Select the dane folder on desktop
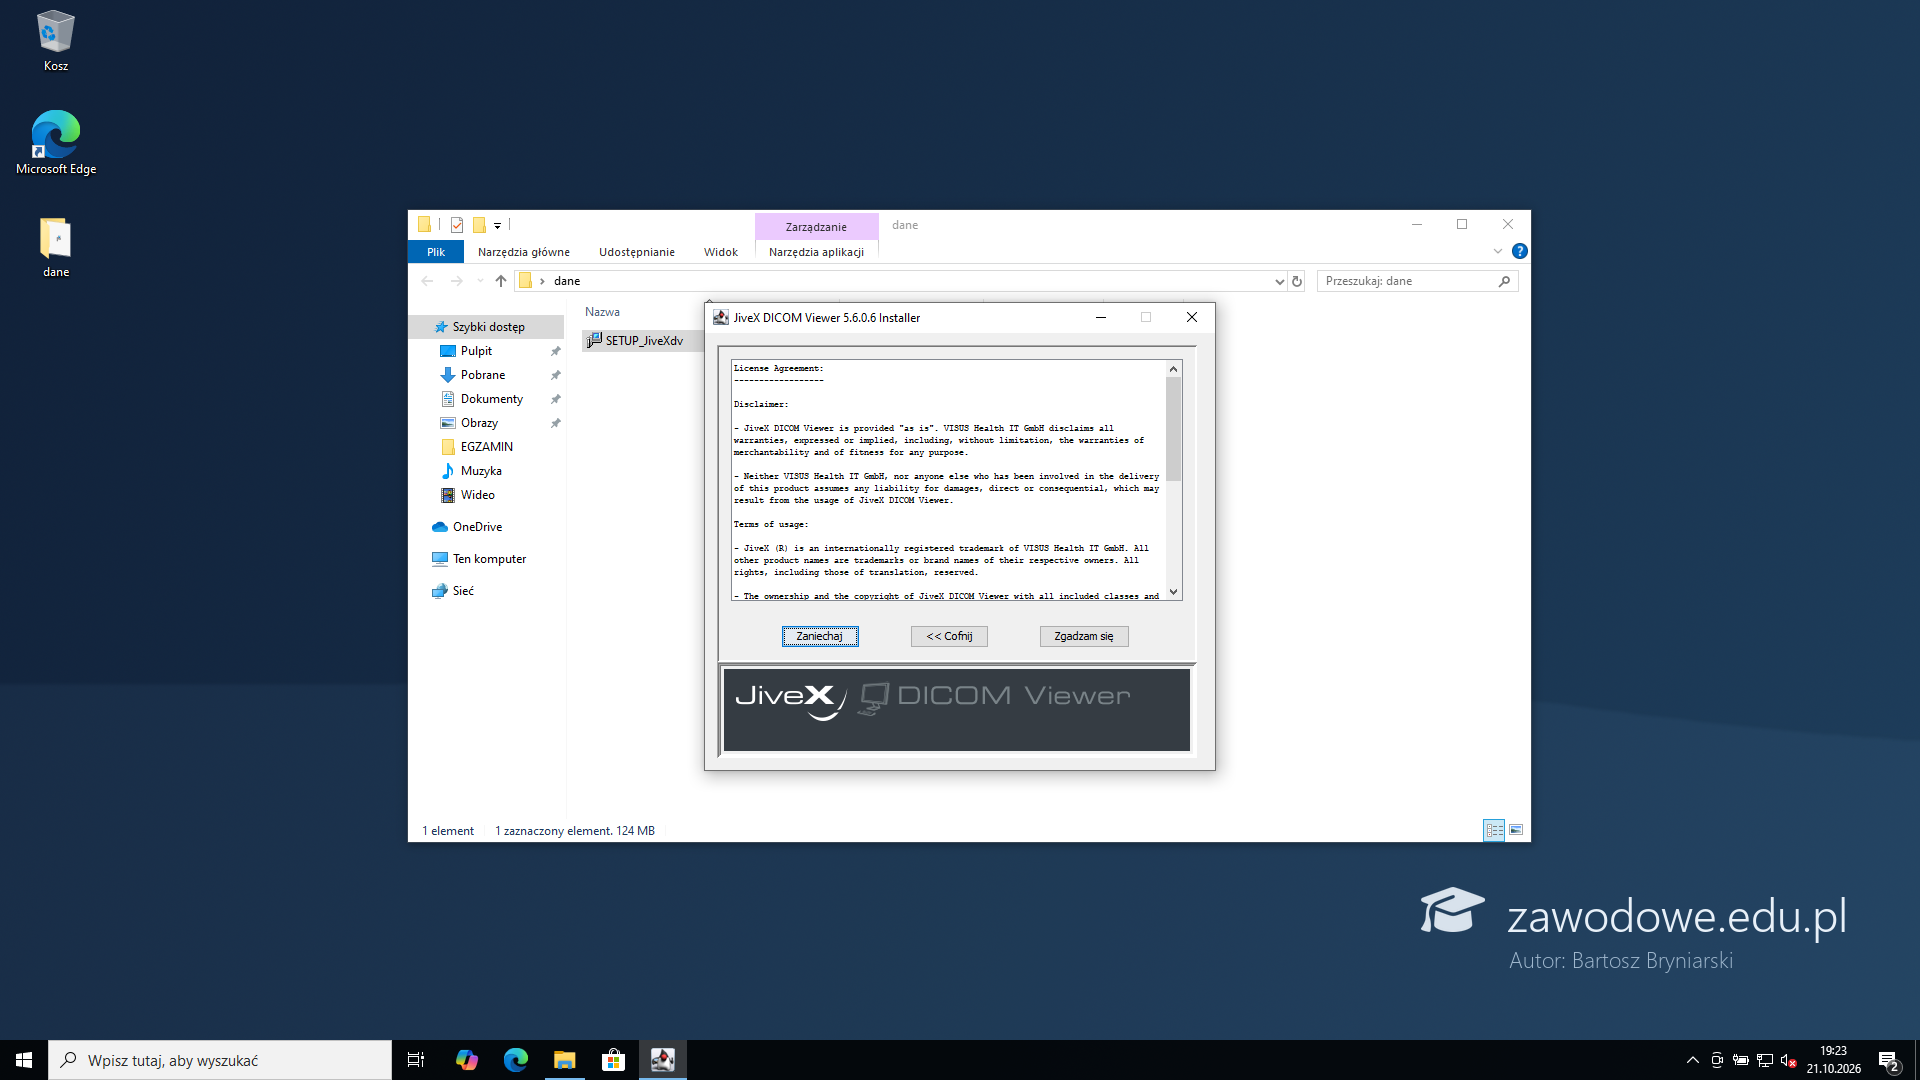Viewport: 1920px width, 1080px height. coord(56,247)
